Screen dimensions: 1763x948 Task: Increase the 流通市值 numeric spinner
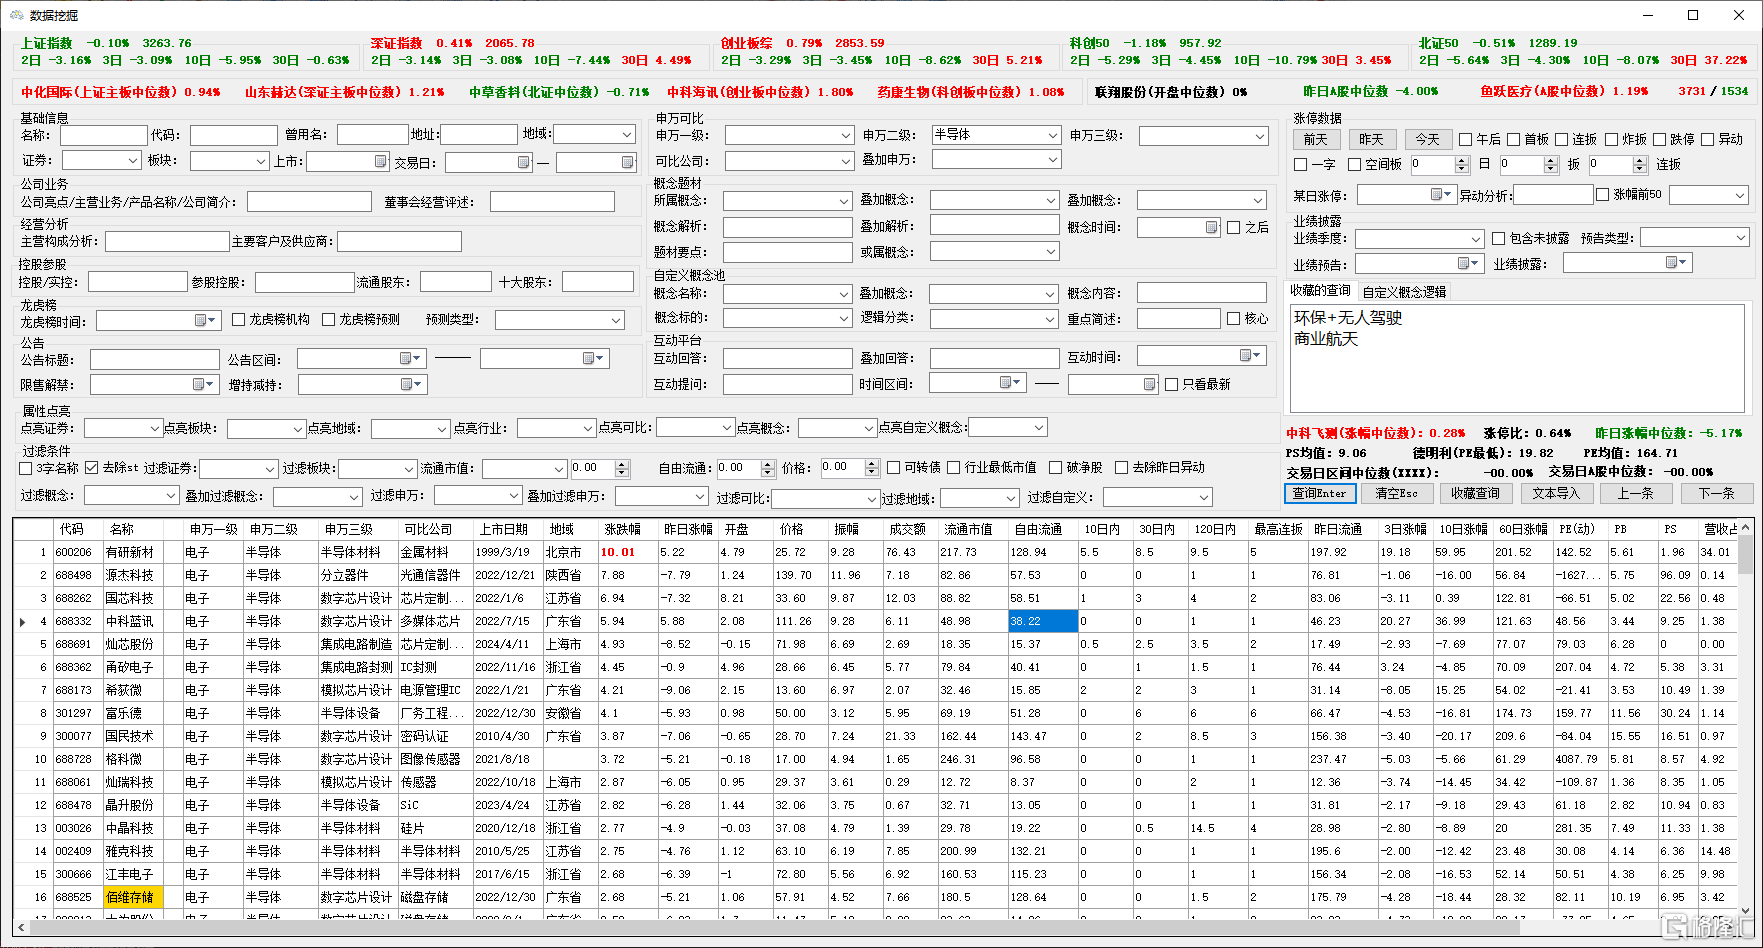[622, 464]
